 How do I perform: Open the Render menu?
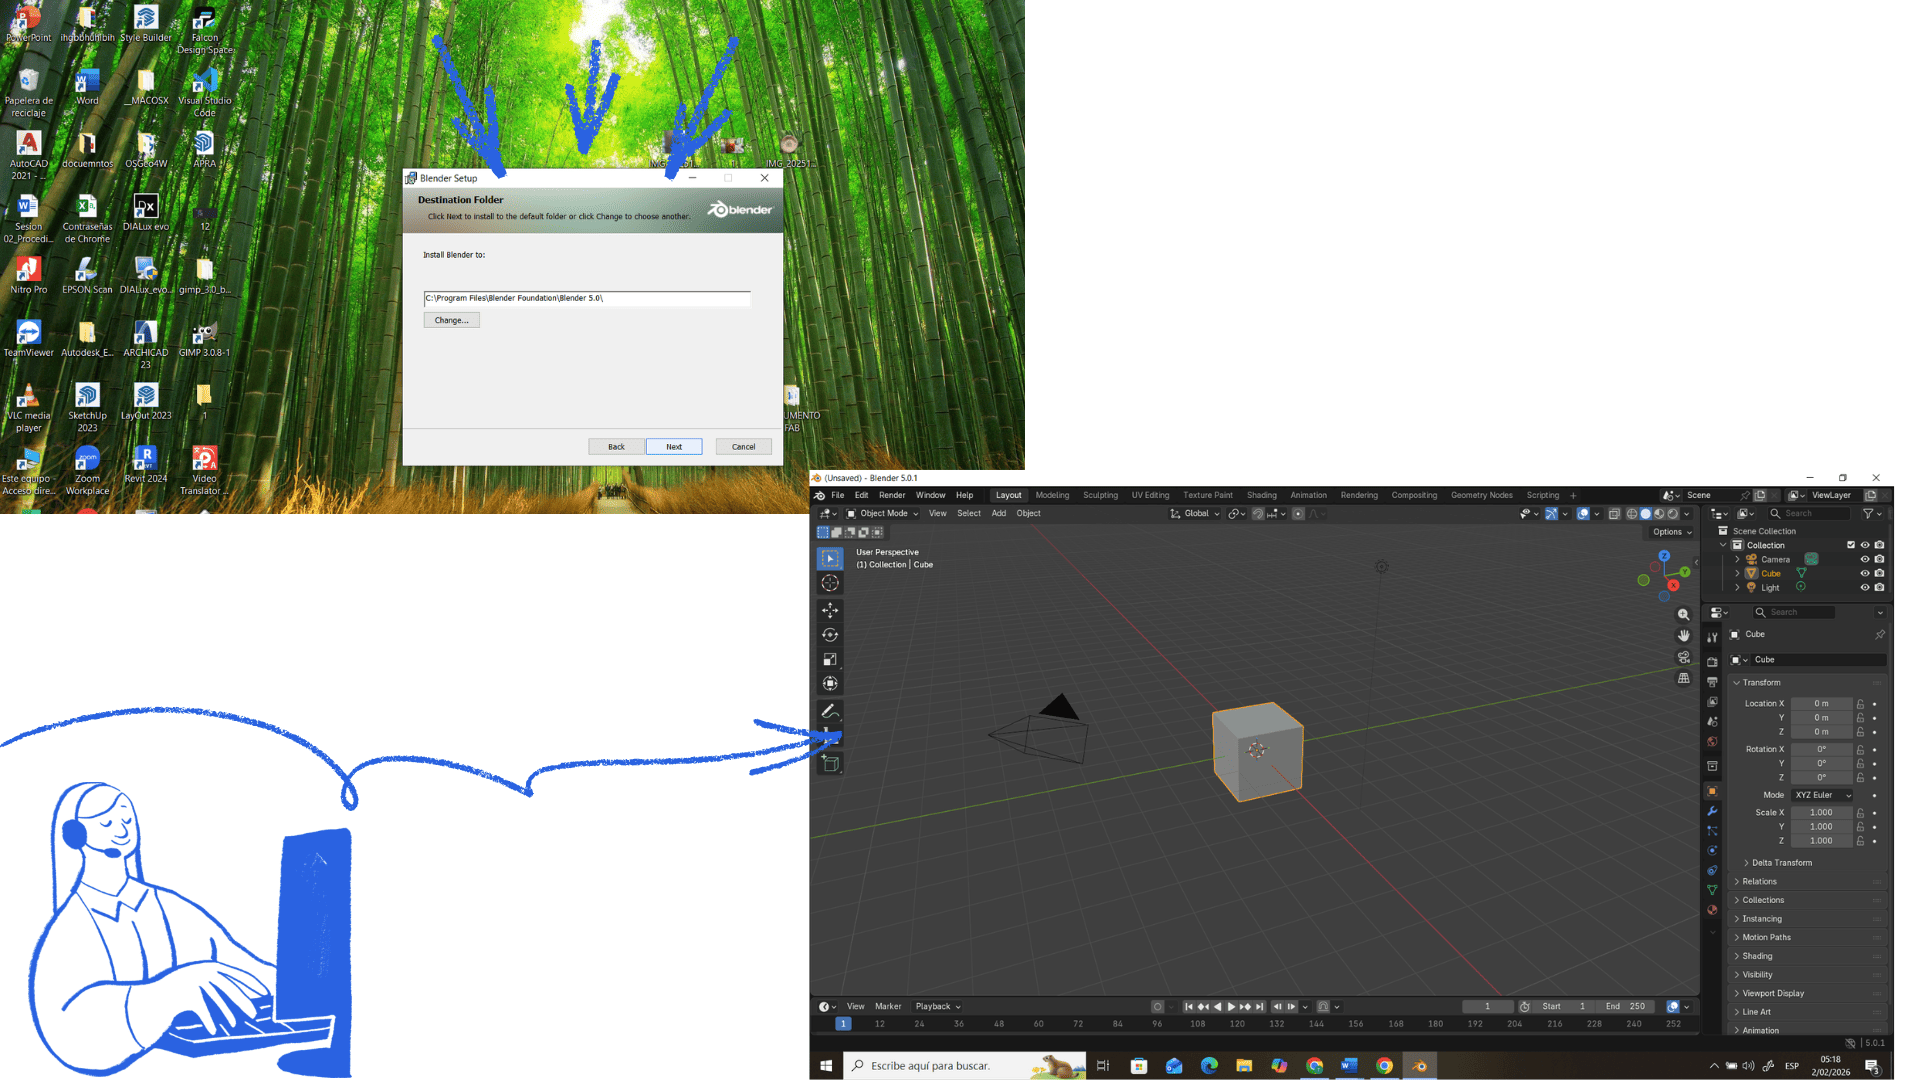(x=891, y=495)
